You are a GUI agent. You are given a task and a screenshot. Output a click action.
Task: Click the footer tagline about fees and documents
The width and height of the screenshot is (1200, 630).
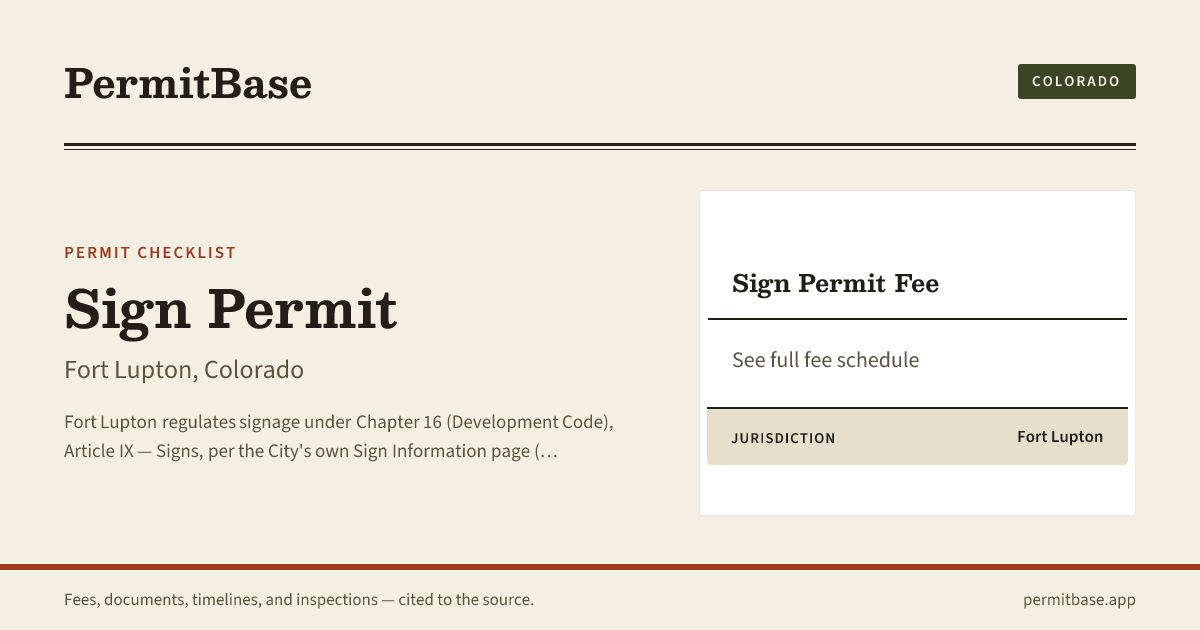point(299,600)
